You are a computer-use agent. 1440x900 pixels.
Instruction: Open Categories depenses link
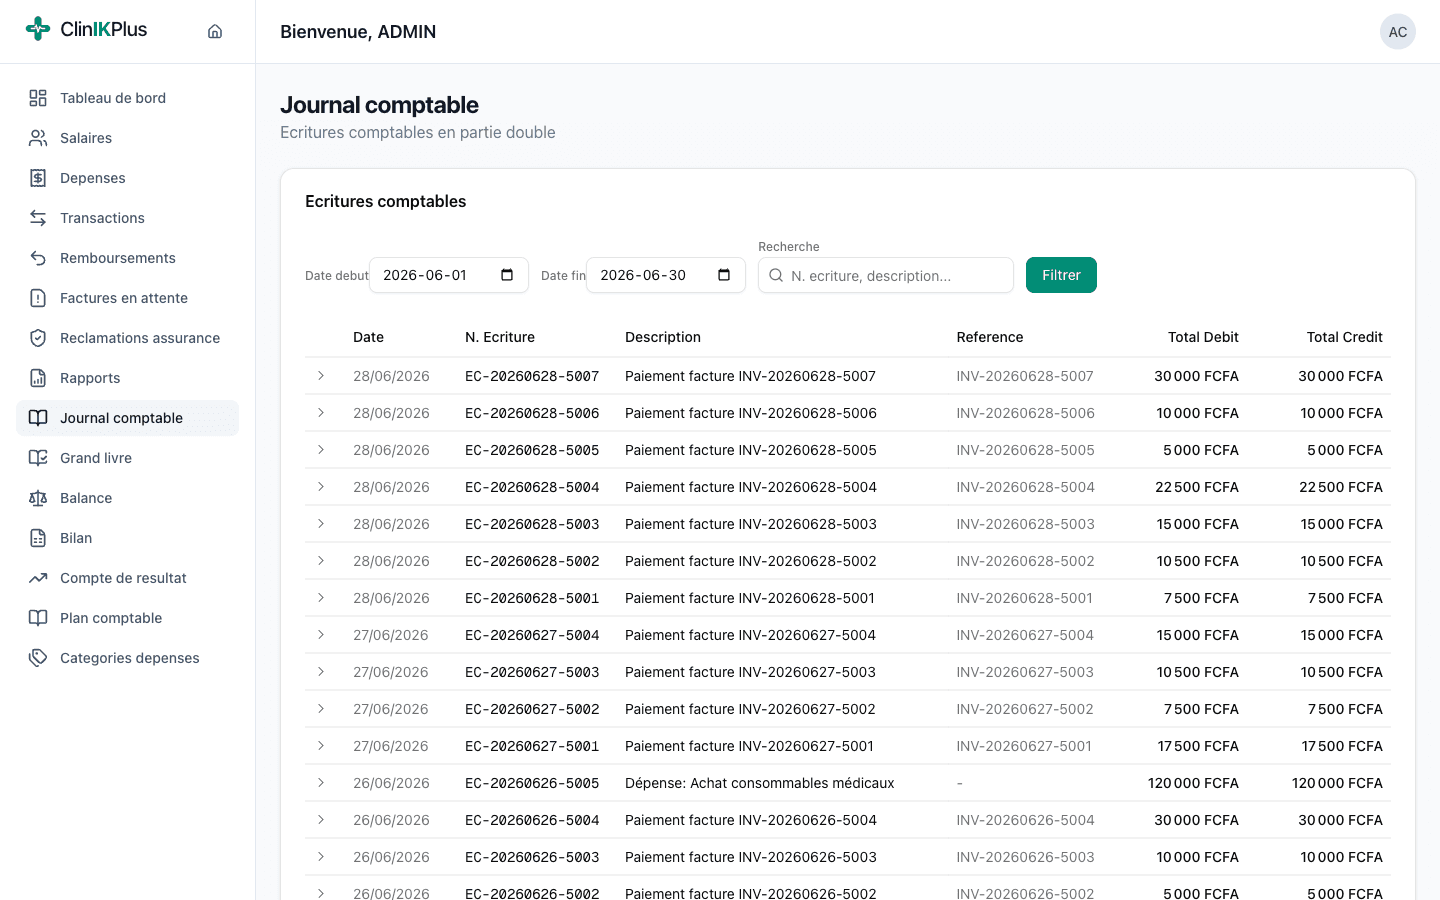coord(127,658)
